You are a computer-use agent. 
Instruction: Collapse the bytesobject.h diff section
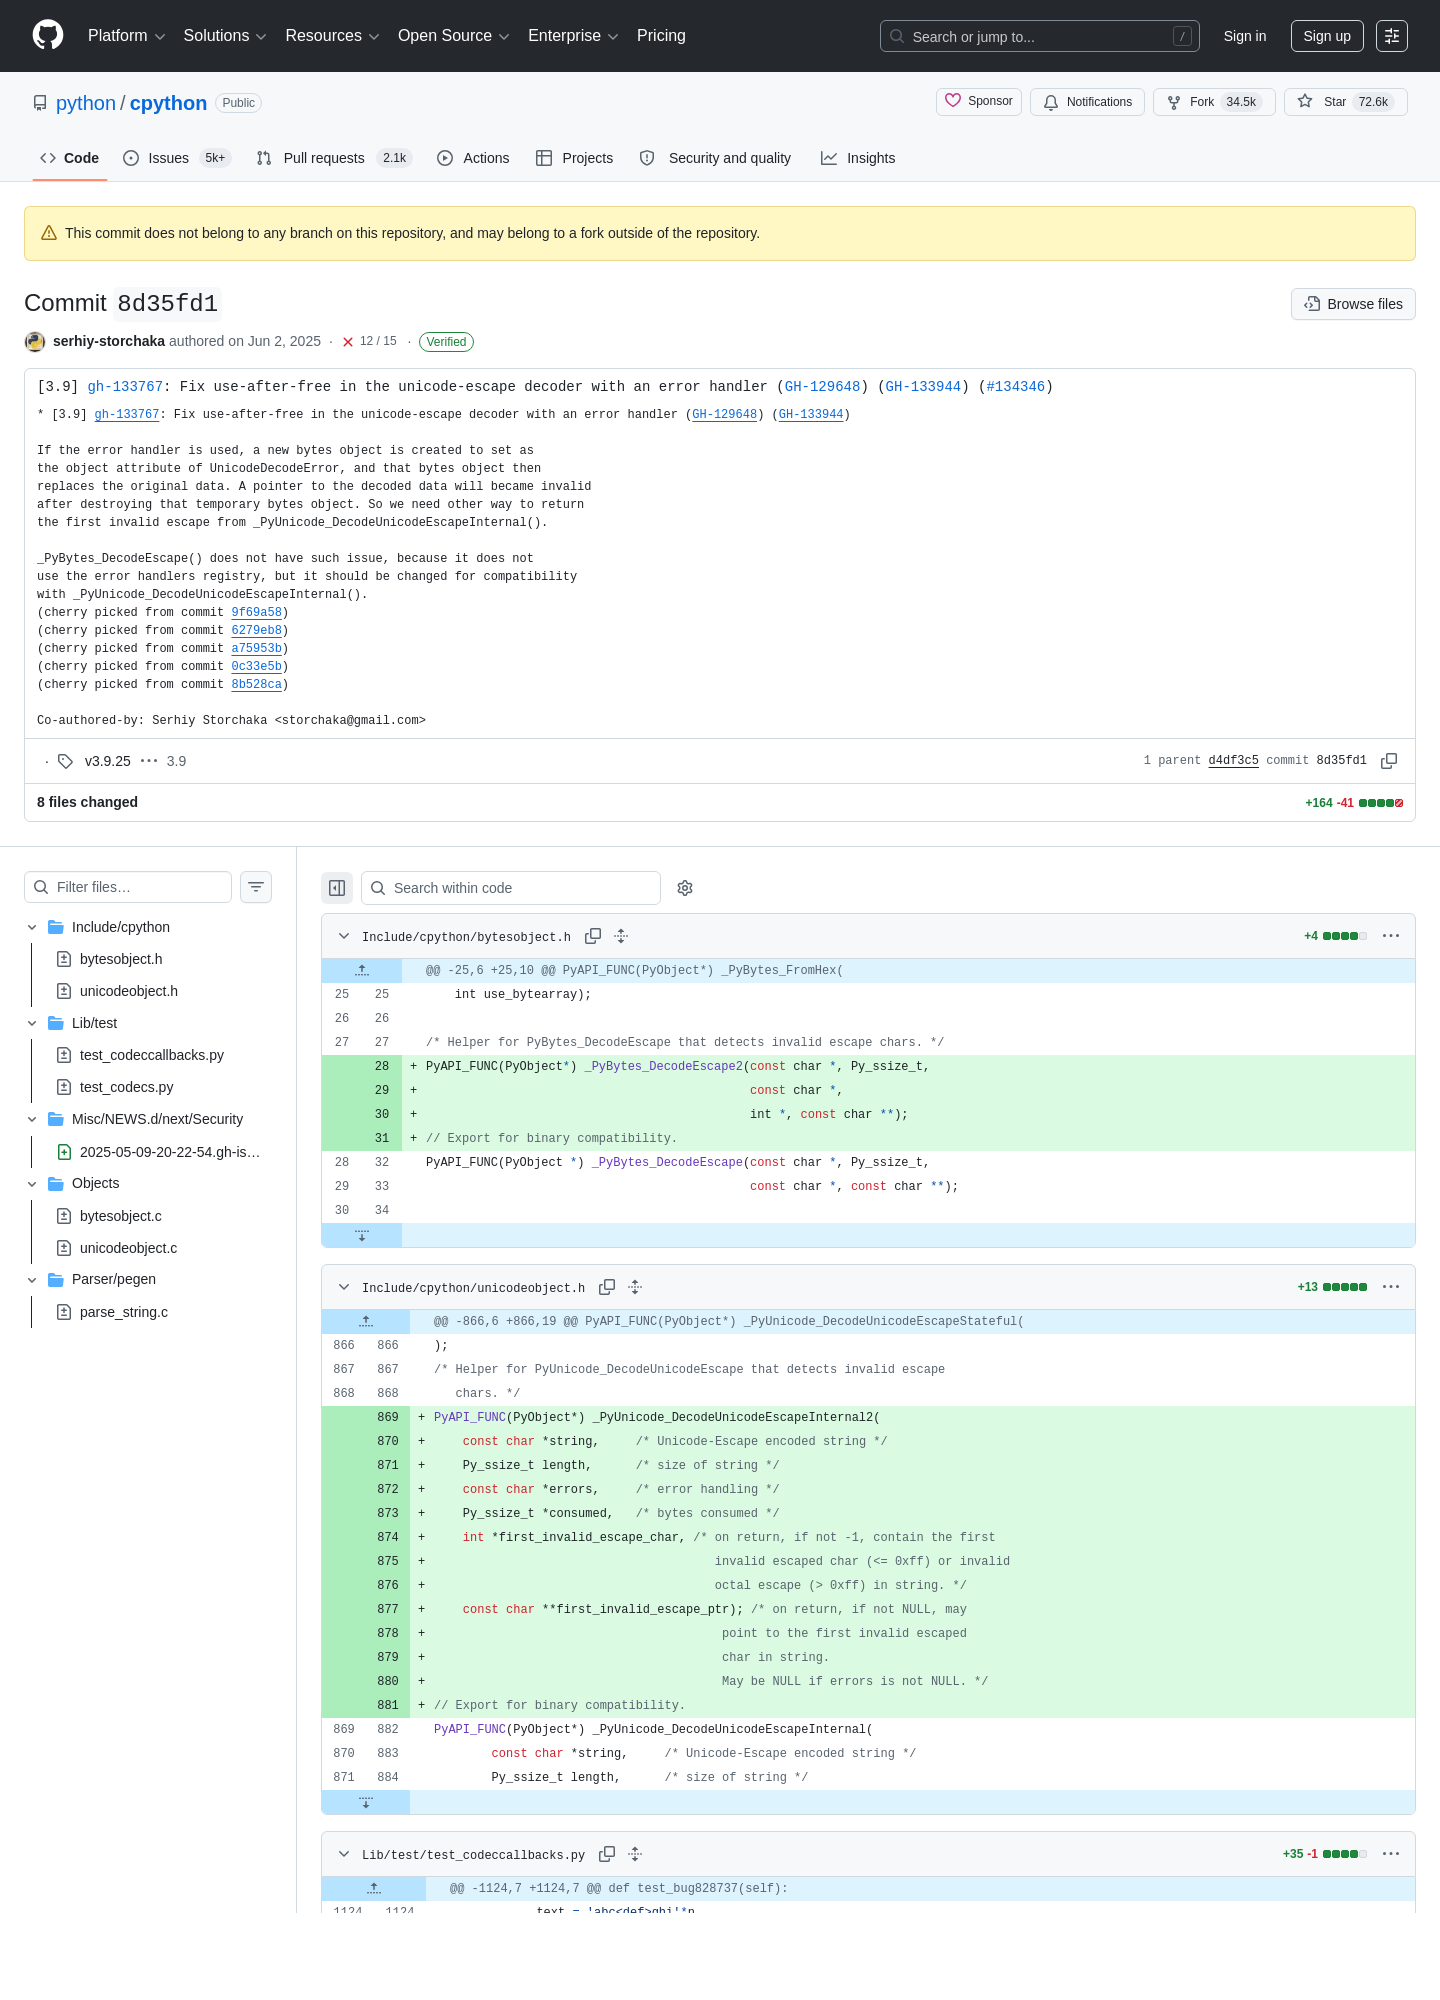tap(344, 936)
